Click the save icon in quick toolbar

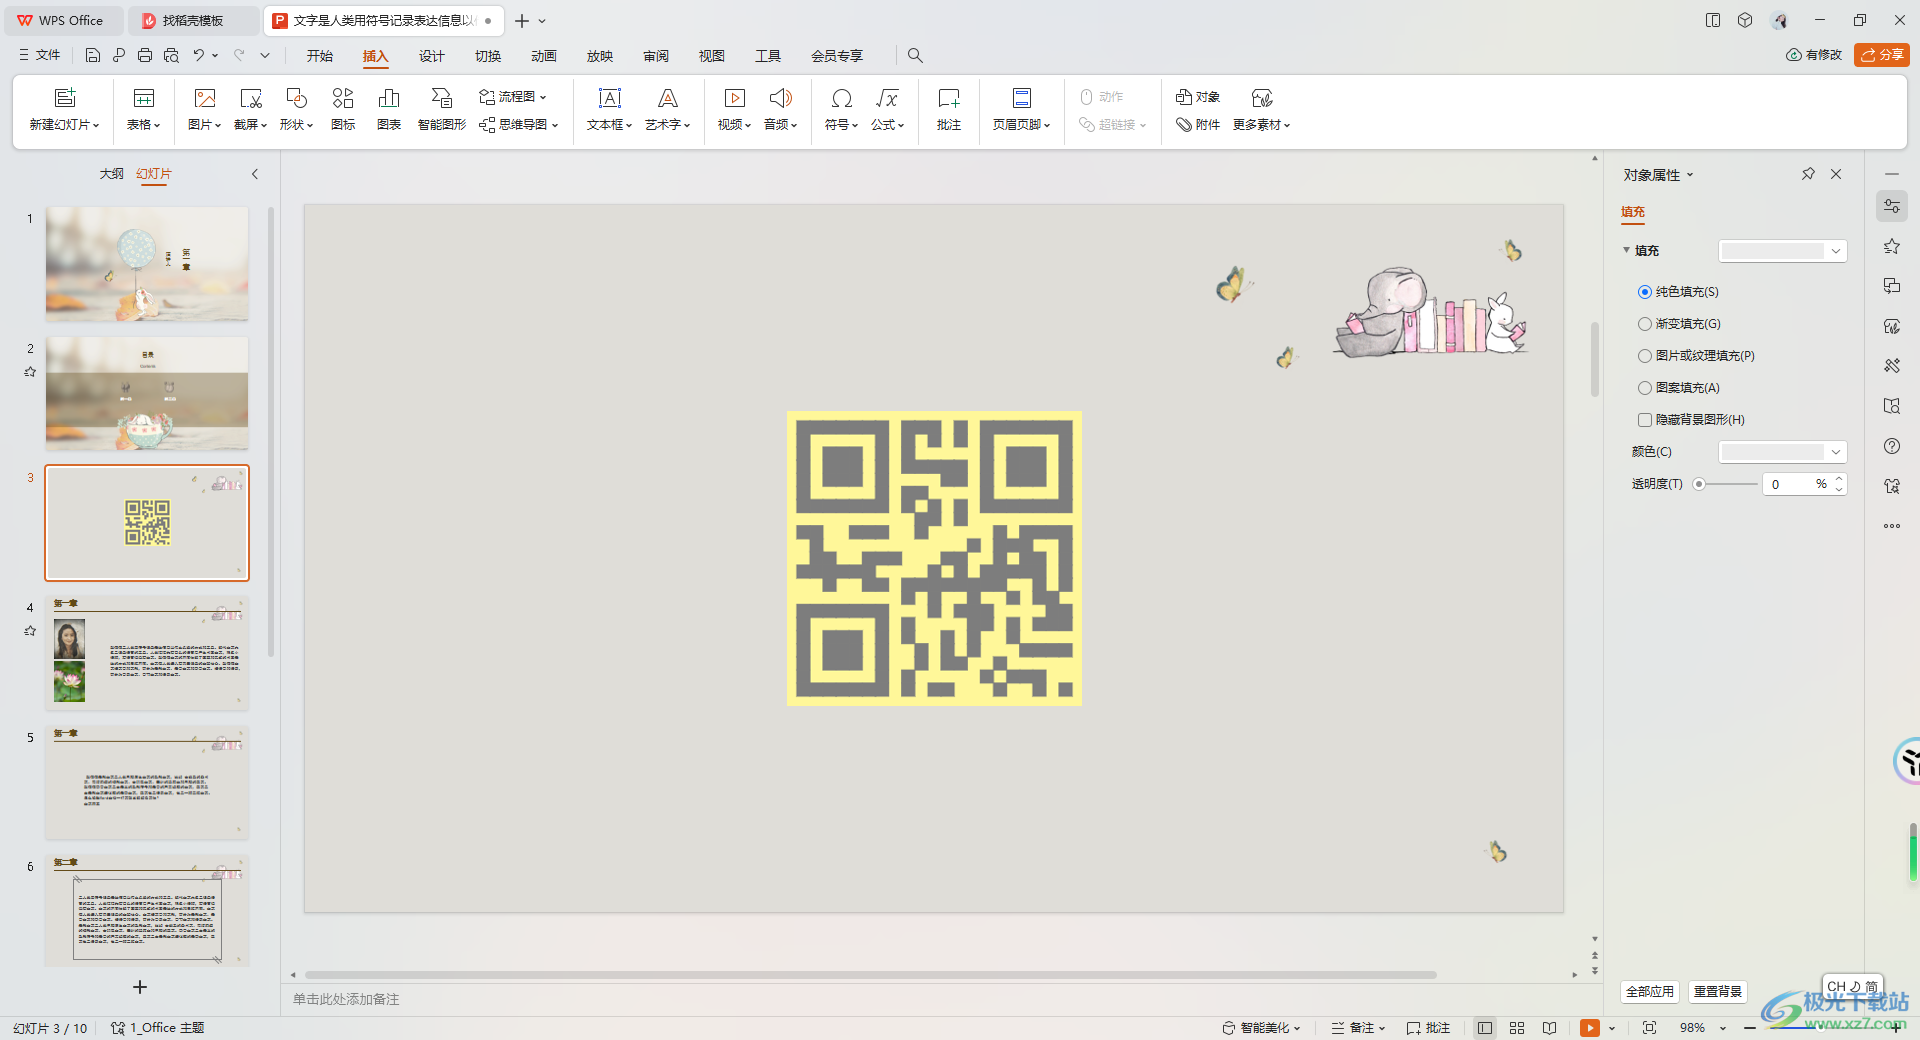(x=93, y=56)
